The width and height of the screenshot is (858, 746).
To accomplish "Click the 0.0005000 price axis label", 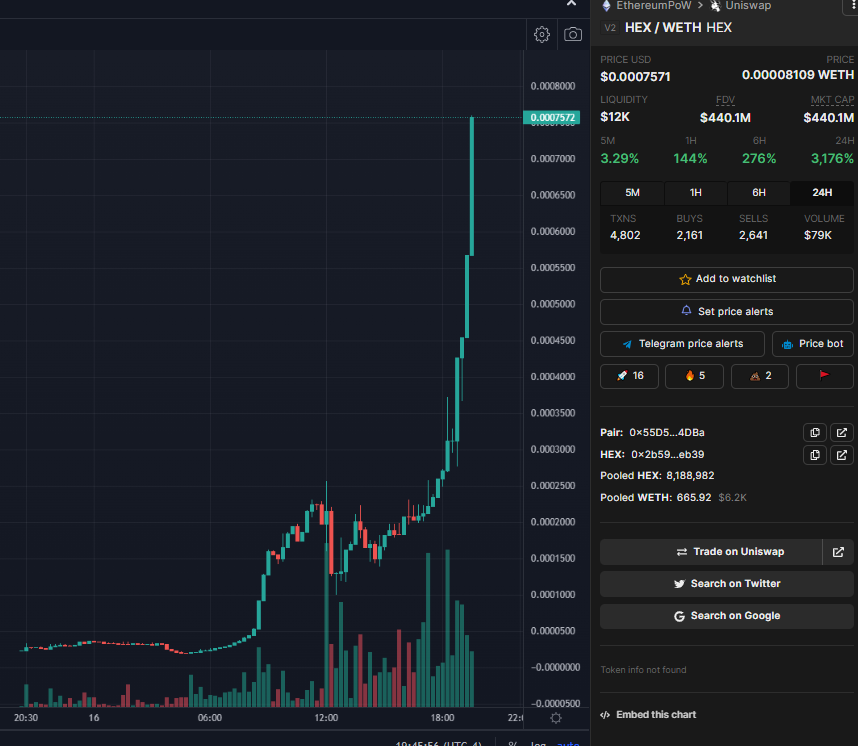I will coord(553,304).
